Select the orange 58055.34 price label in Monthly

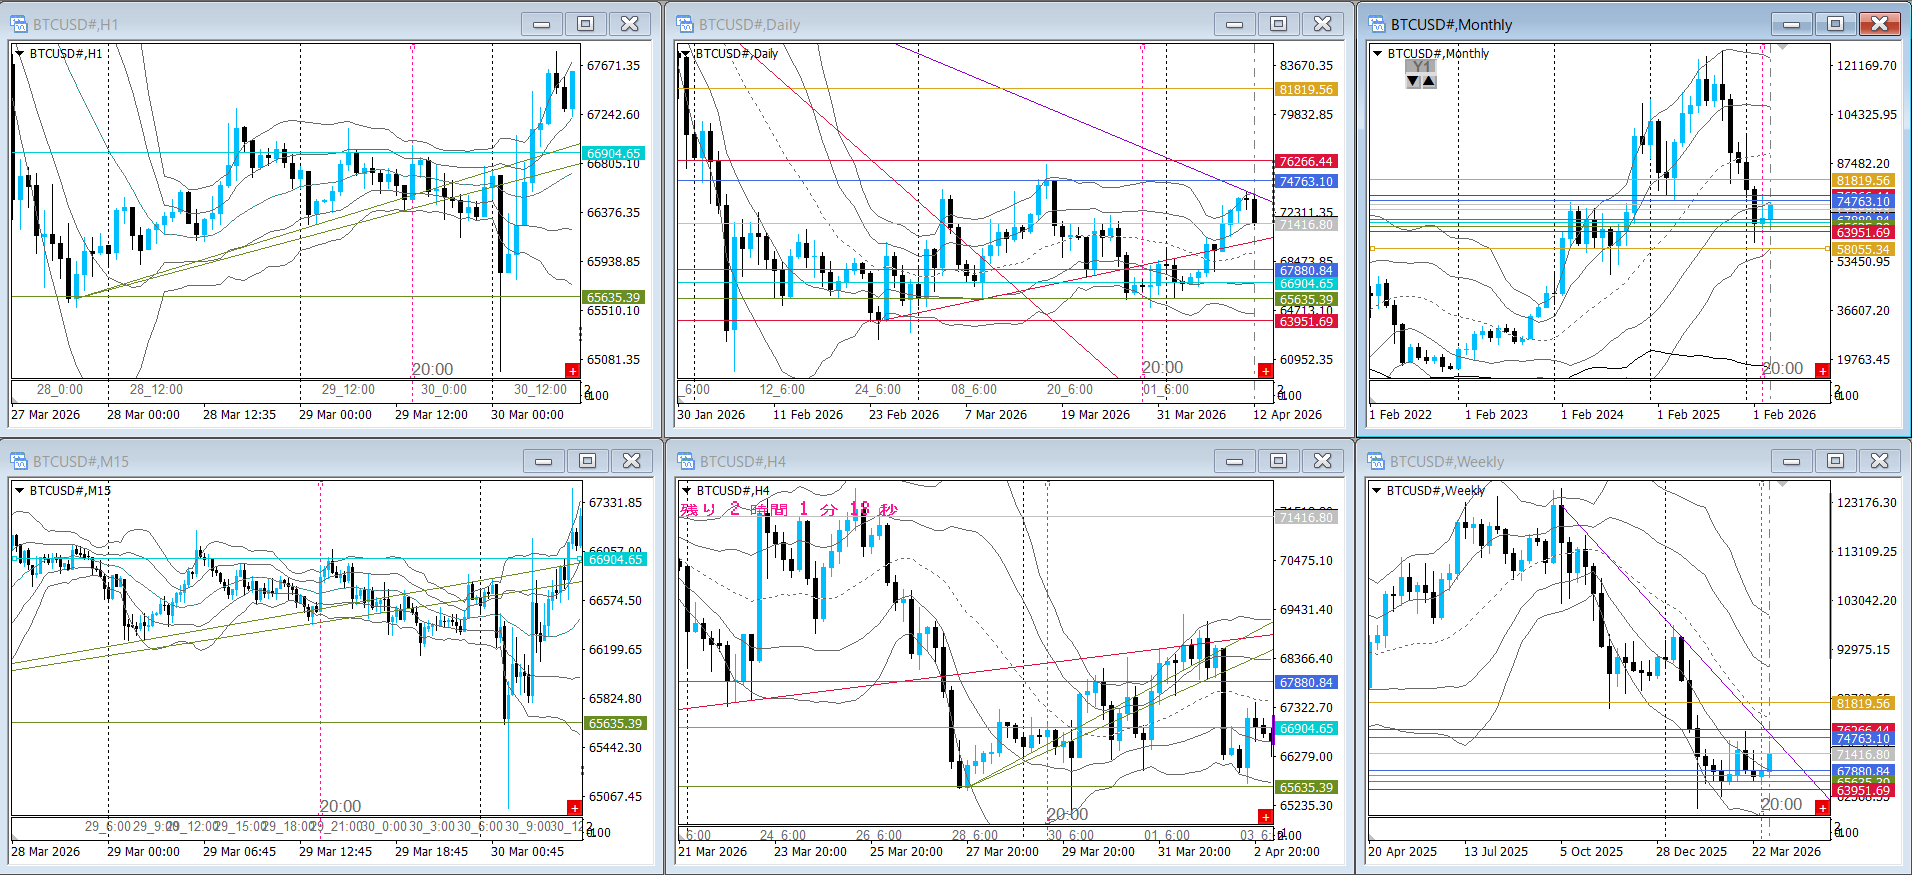pyautogui.click(x=1862, y=249)
